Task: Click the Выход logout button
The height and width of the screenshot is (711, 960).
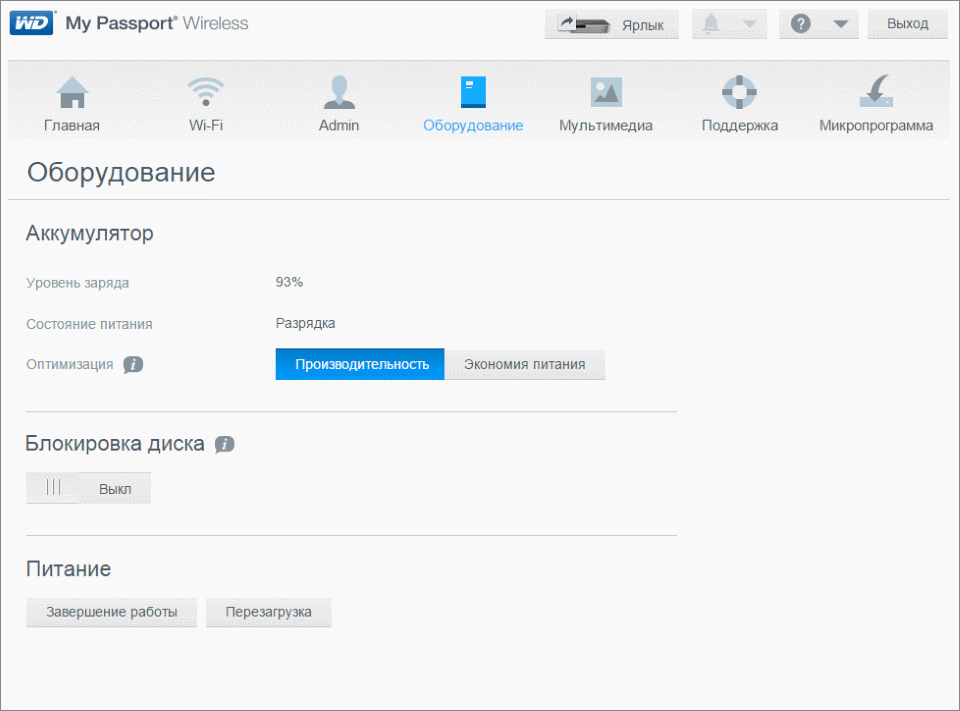Action: click(x=908, y=24)
